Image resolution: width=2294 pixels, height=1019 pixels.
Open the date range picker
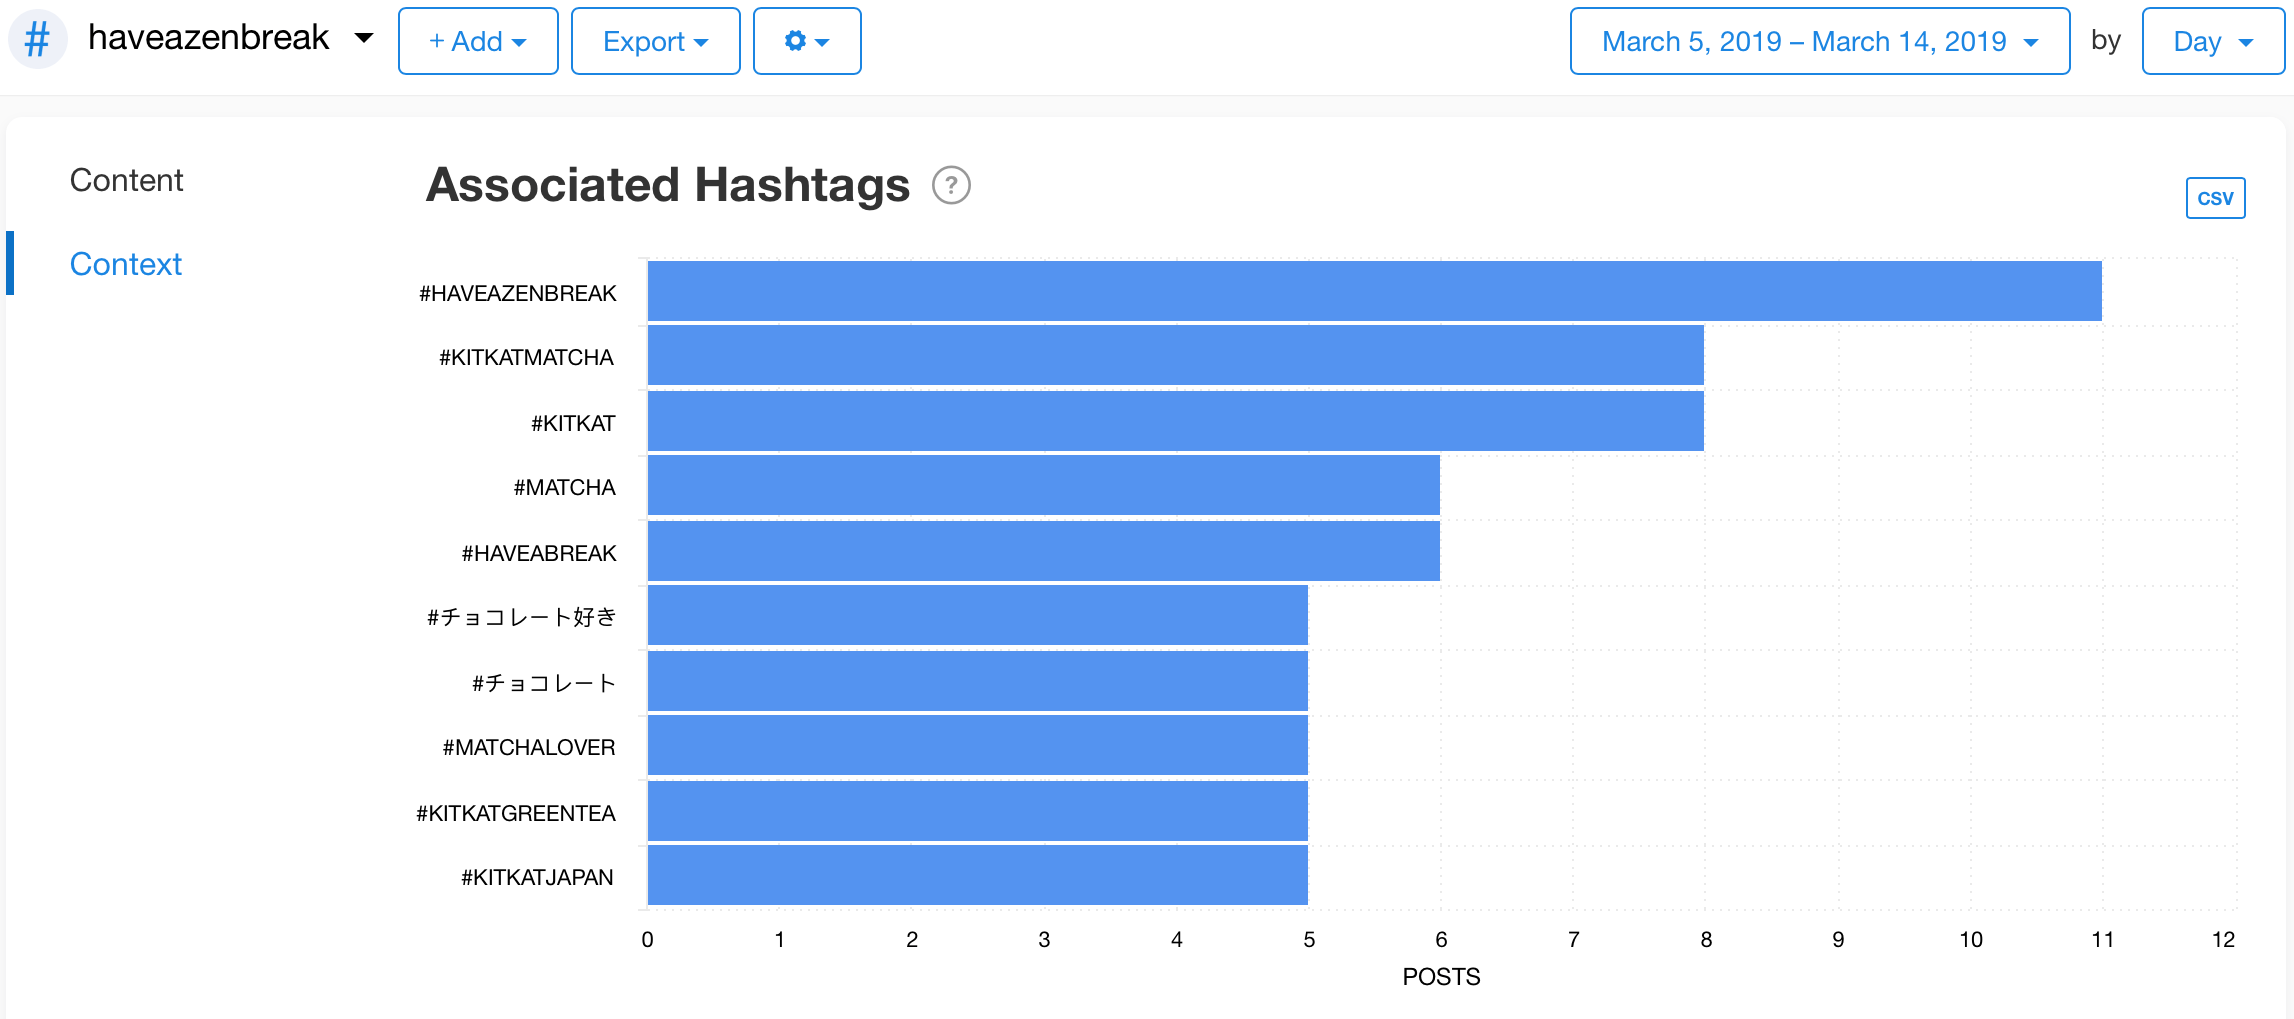click(x=1819, y=41)
